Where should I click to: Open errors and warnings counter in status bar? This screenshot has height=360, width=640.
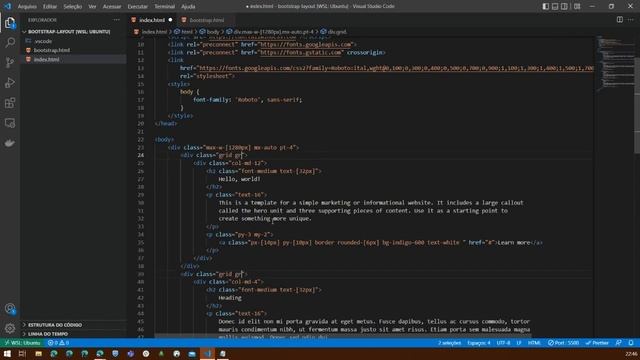[58, 343]
